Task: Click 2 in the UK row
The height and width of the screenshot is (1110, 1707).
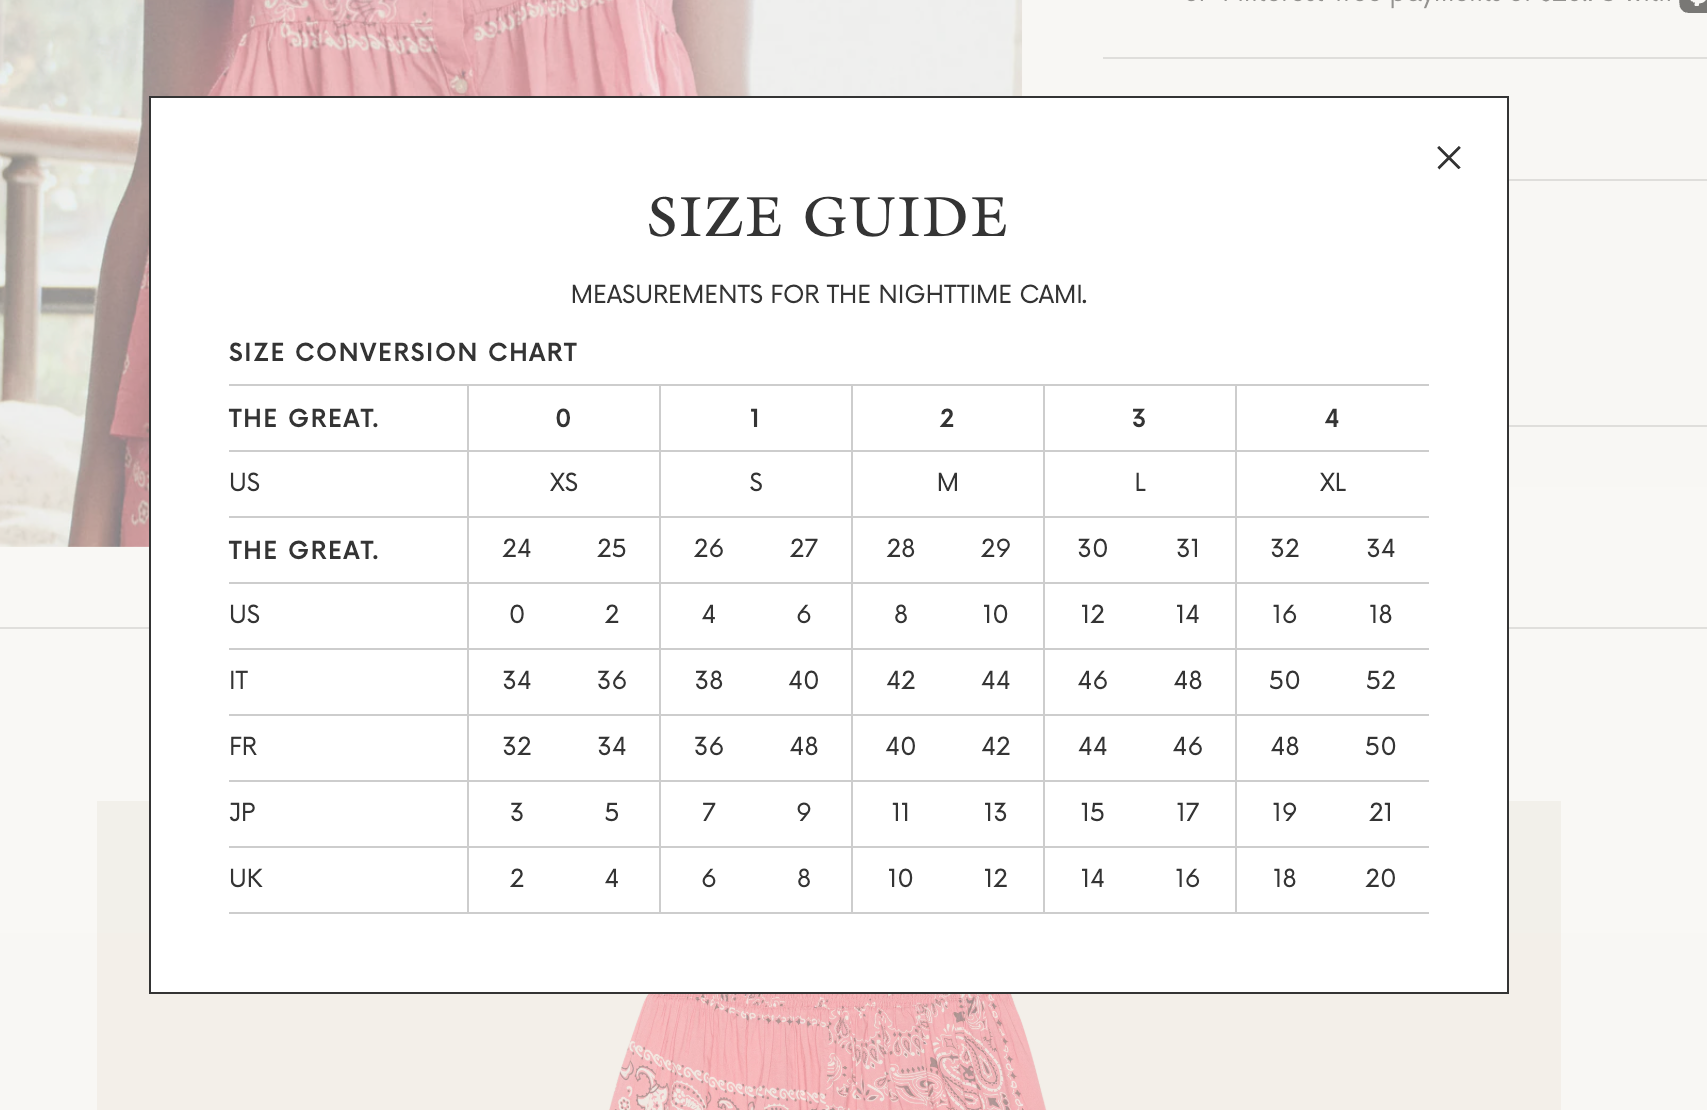Action: click(516, 878)
